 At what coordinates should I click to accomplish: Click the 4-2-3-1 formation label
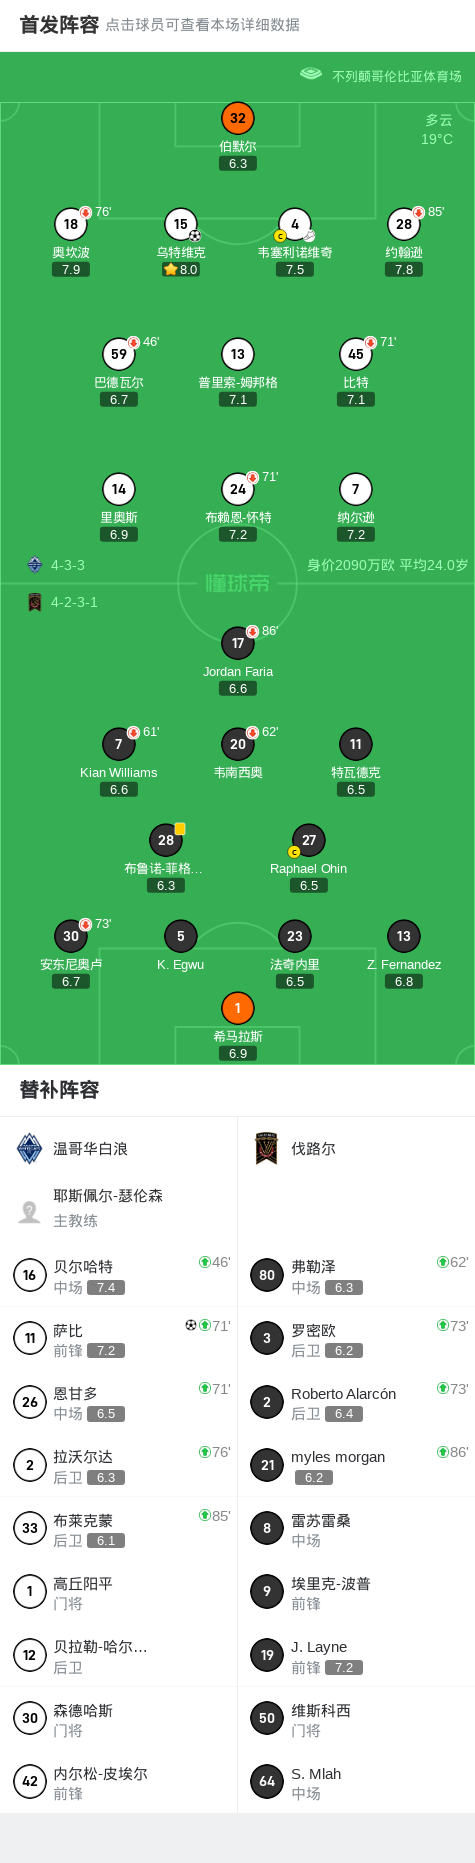click(74, 602)
